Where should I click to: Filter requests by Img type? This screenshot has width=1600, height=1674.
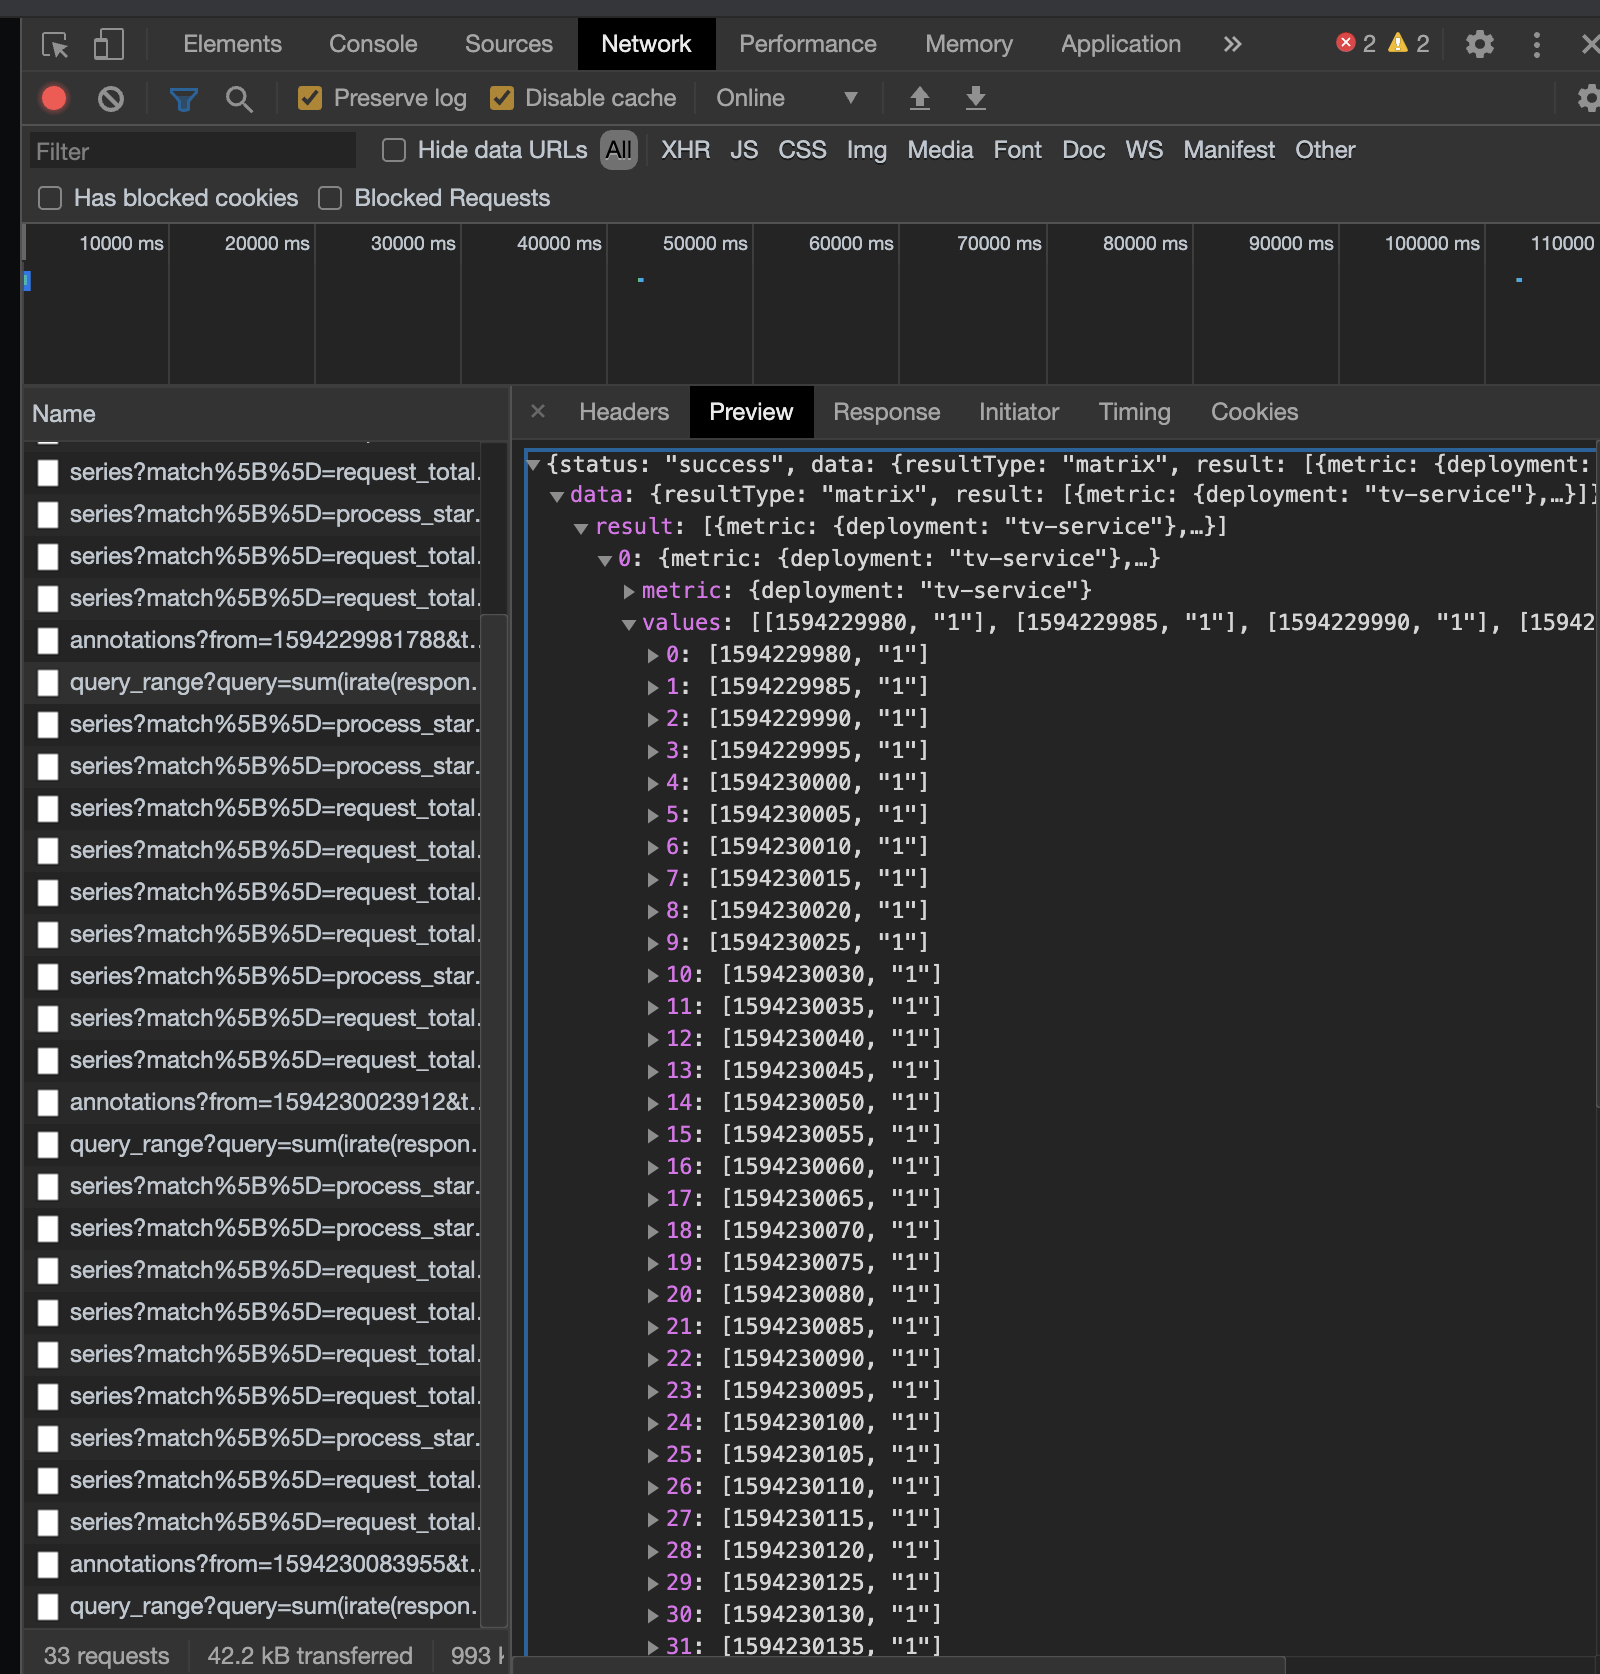click(x=867, y=150)
